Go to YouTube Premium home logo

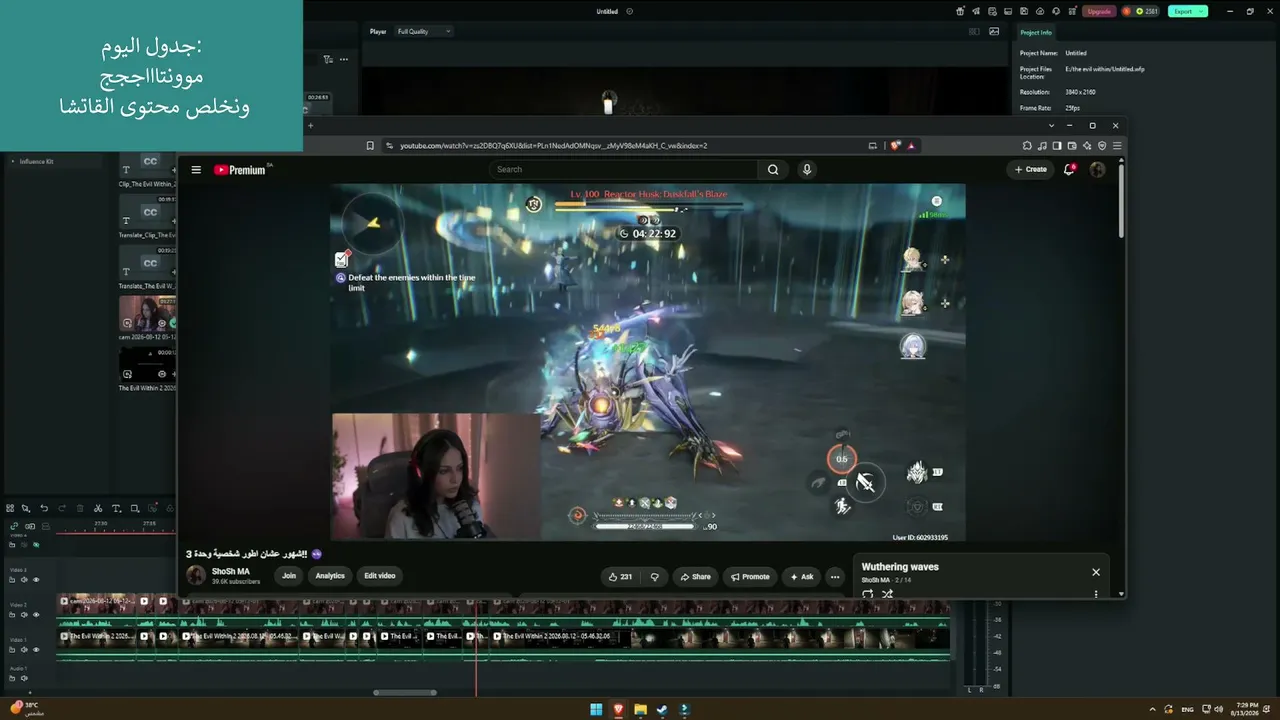pos(241,170)
